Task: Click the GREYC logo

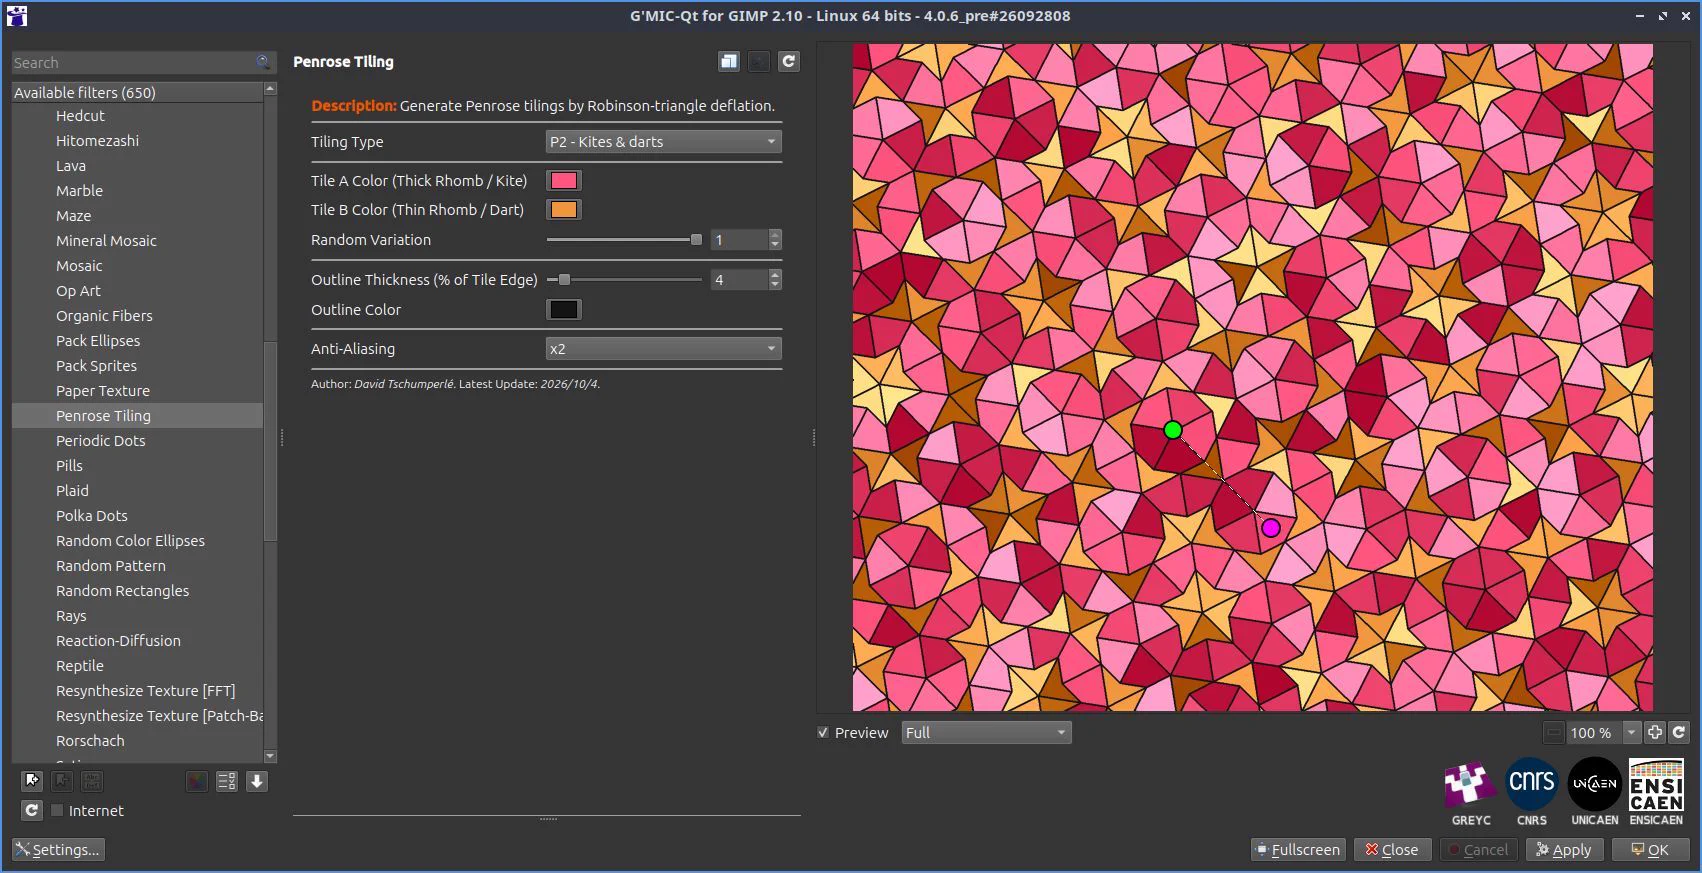Action: [1471, 792]
